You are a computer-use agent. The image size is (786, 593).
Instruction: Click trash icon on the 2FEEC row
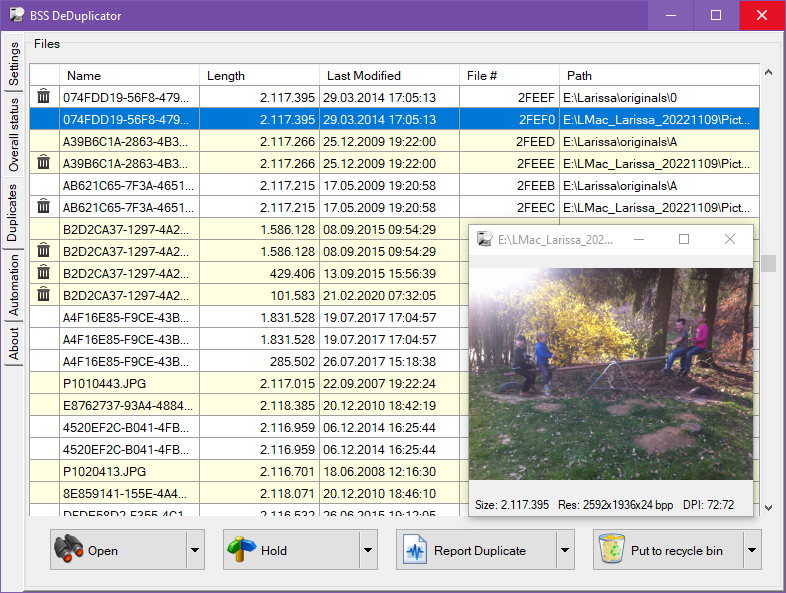click(44, 207)
